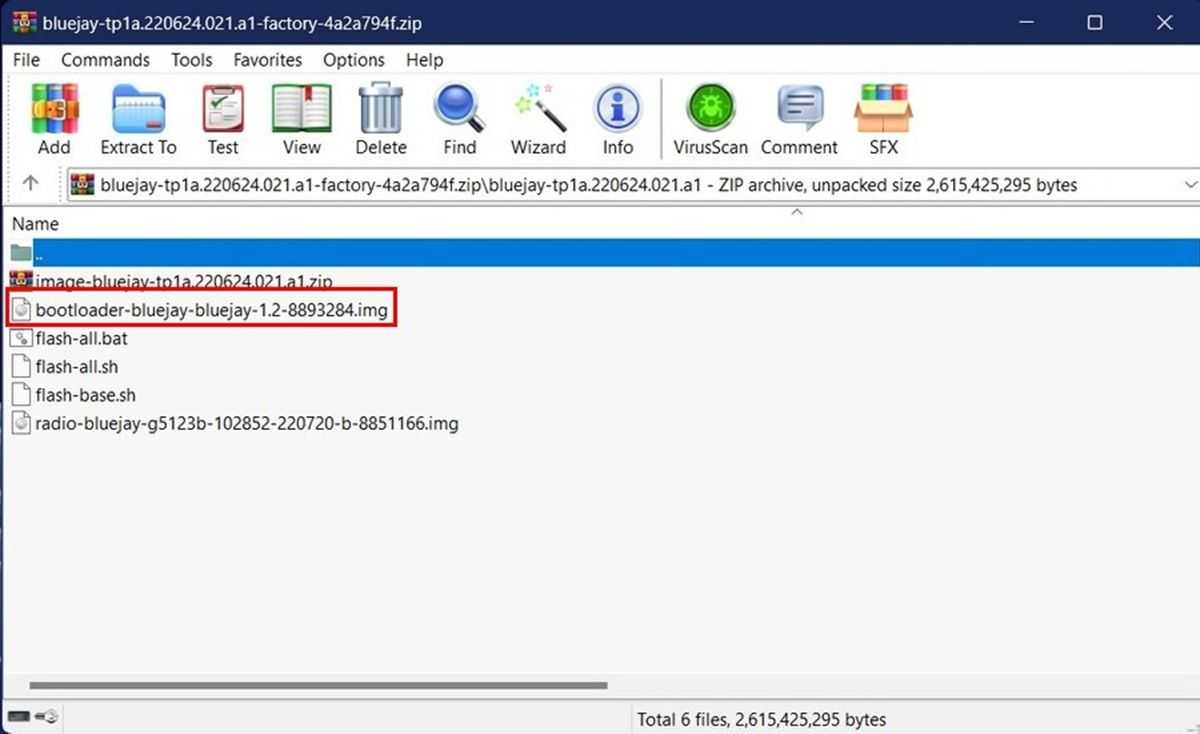1200x734 pixels.
Task: Click the Extract To folder icon
Action: tap(138, 119)
